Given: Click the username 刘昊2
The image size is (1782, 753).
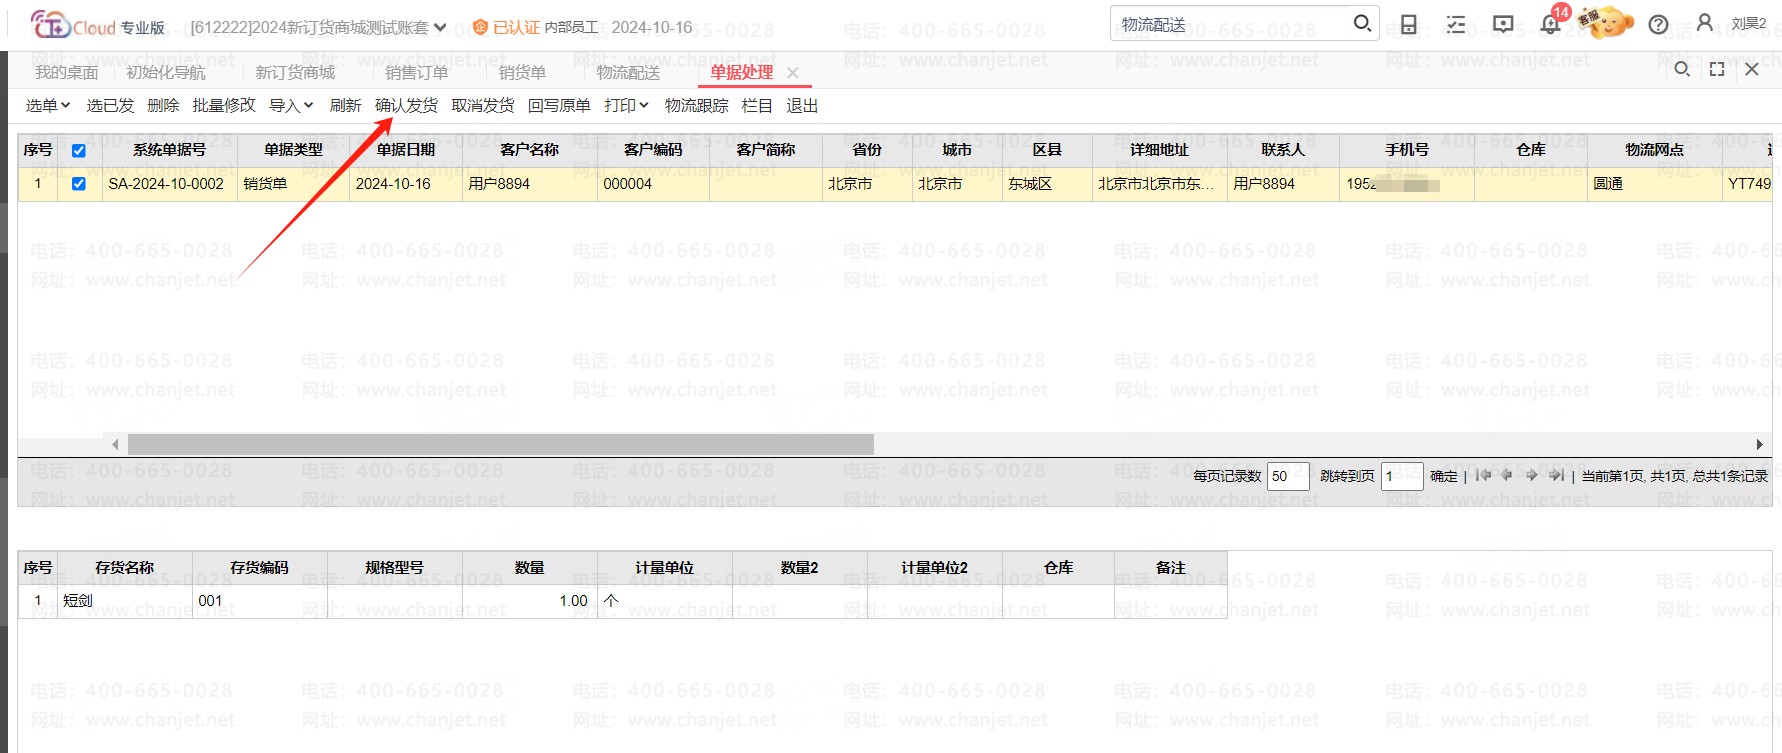Looking at the screenshot, I should [x=1749, y=24].
